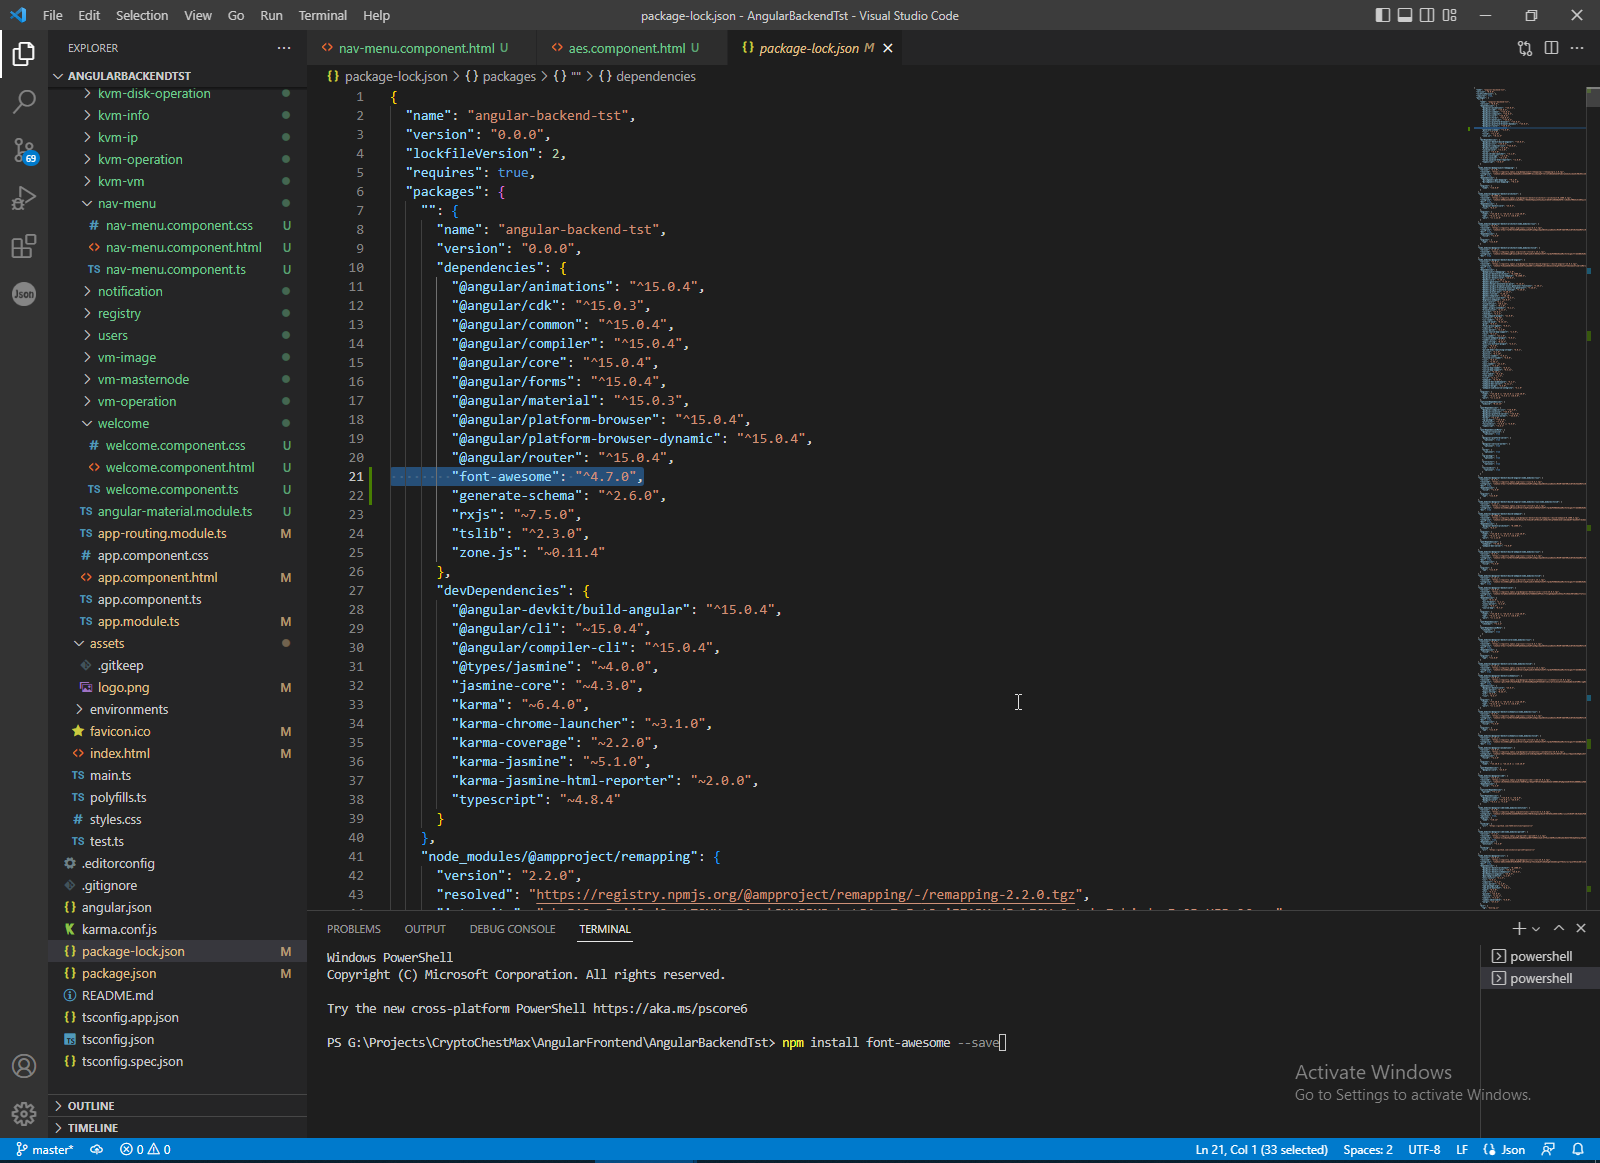Close the package-lock.json editor tab
The width and height of the screenshot is (1600, 1163).
click(888, 48)
